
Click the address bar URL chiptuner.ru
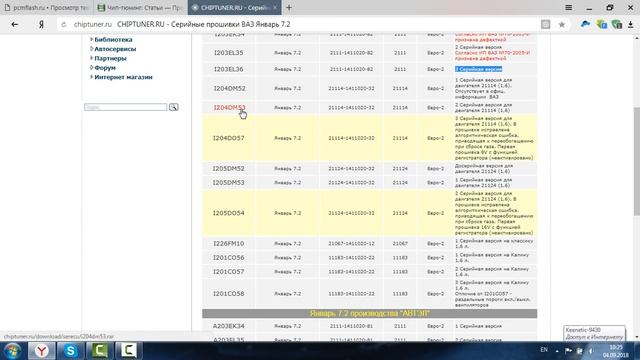(92, 24)
